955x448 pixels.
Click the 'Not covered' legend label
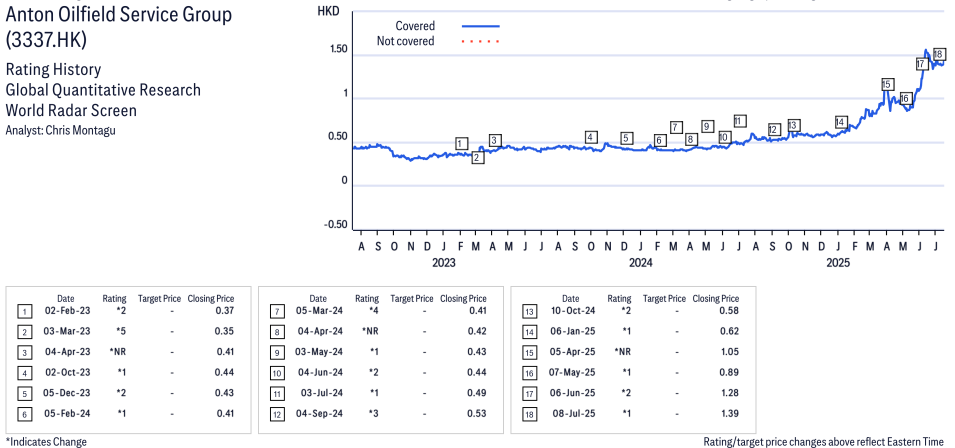[406, 41]
